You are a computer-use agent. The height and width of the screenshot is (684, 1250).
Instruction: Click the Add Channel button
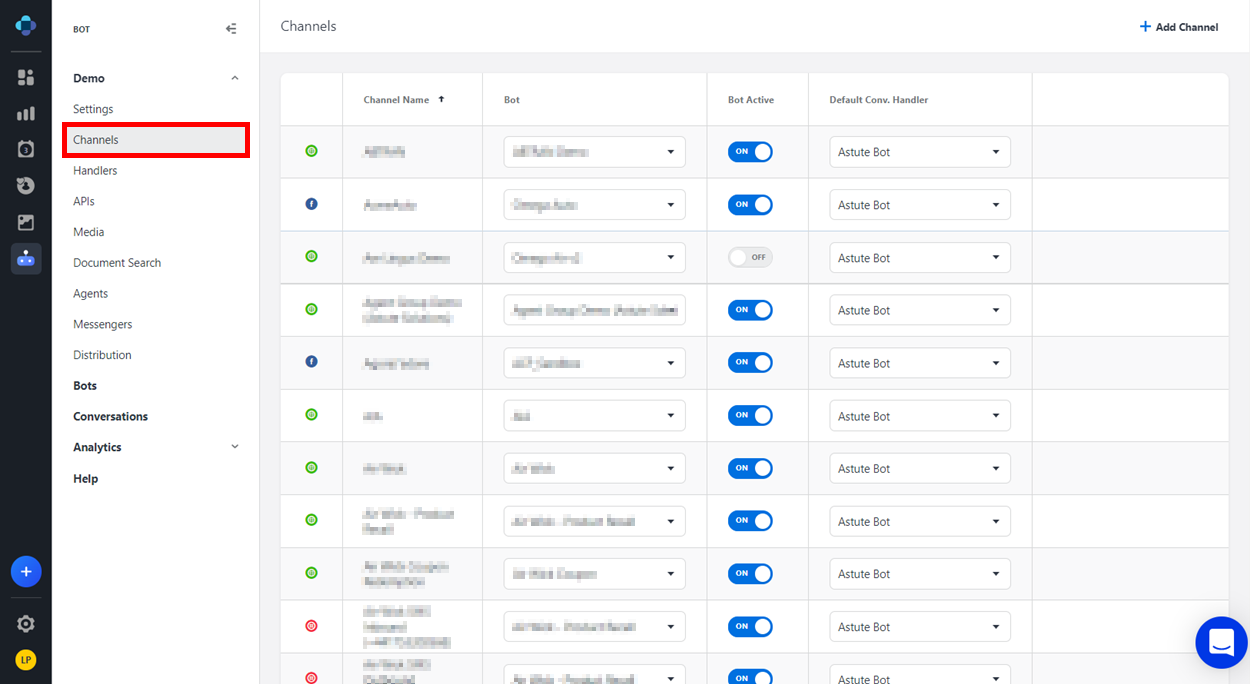1178,27
